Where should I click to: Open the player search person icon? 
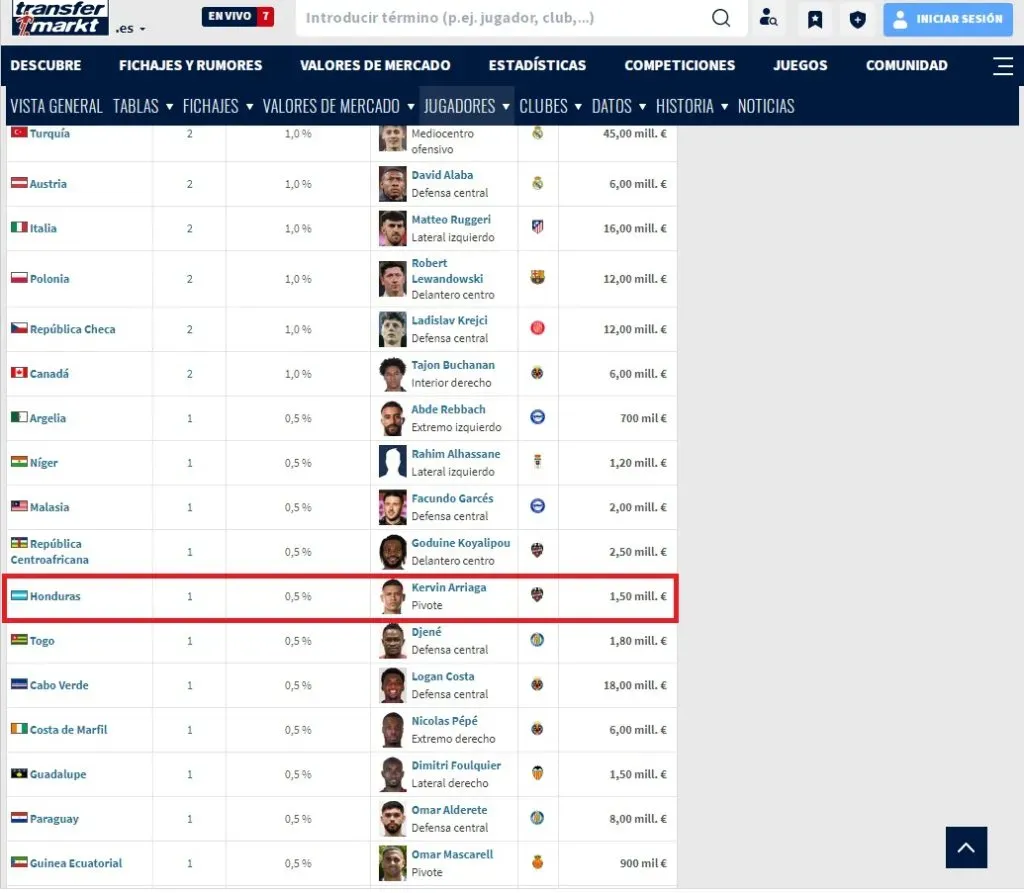(x=768, y=18)
